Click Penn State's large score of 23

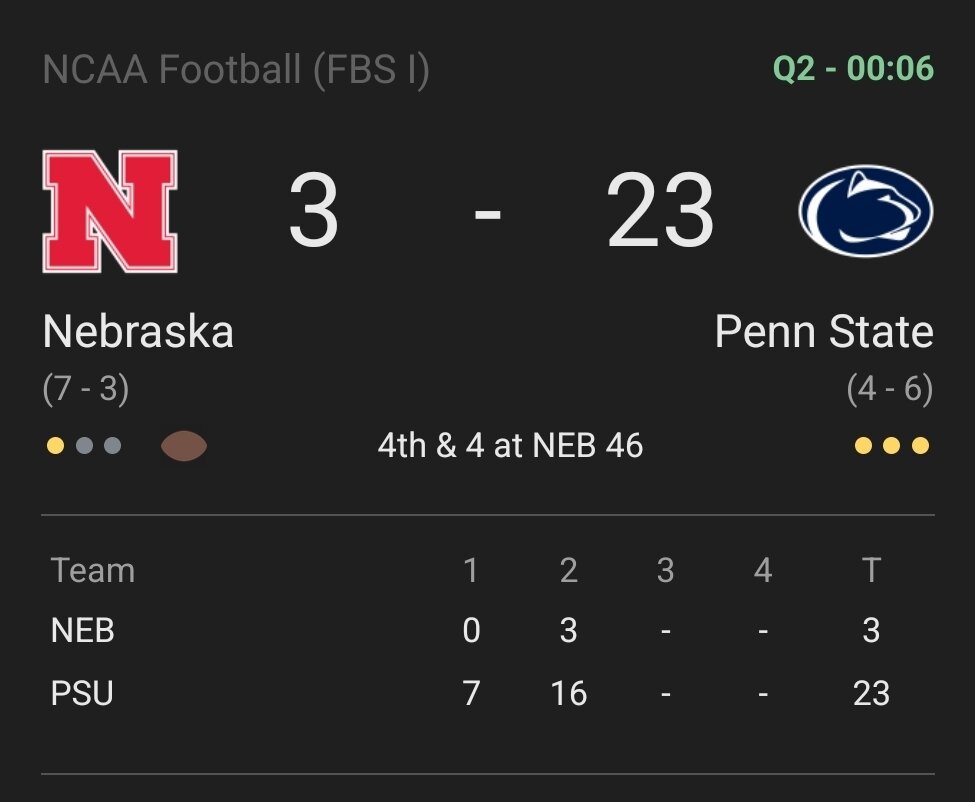[x=660, y=212]
